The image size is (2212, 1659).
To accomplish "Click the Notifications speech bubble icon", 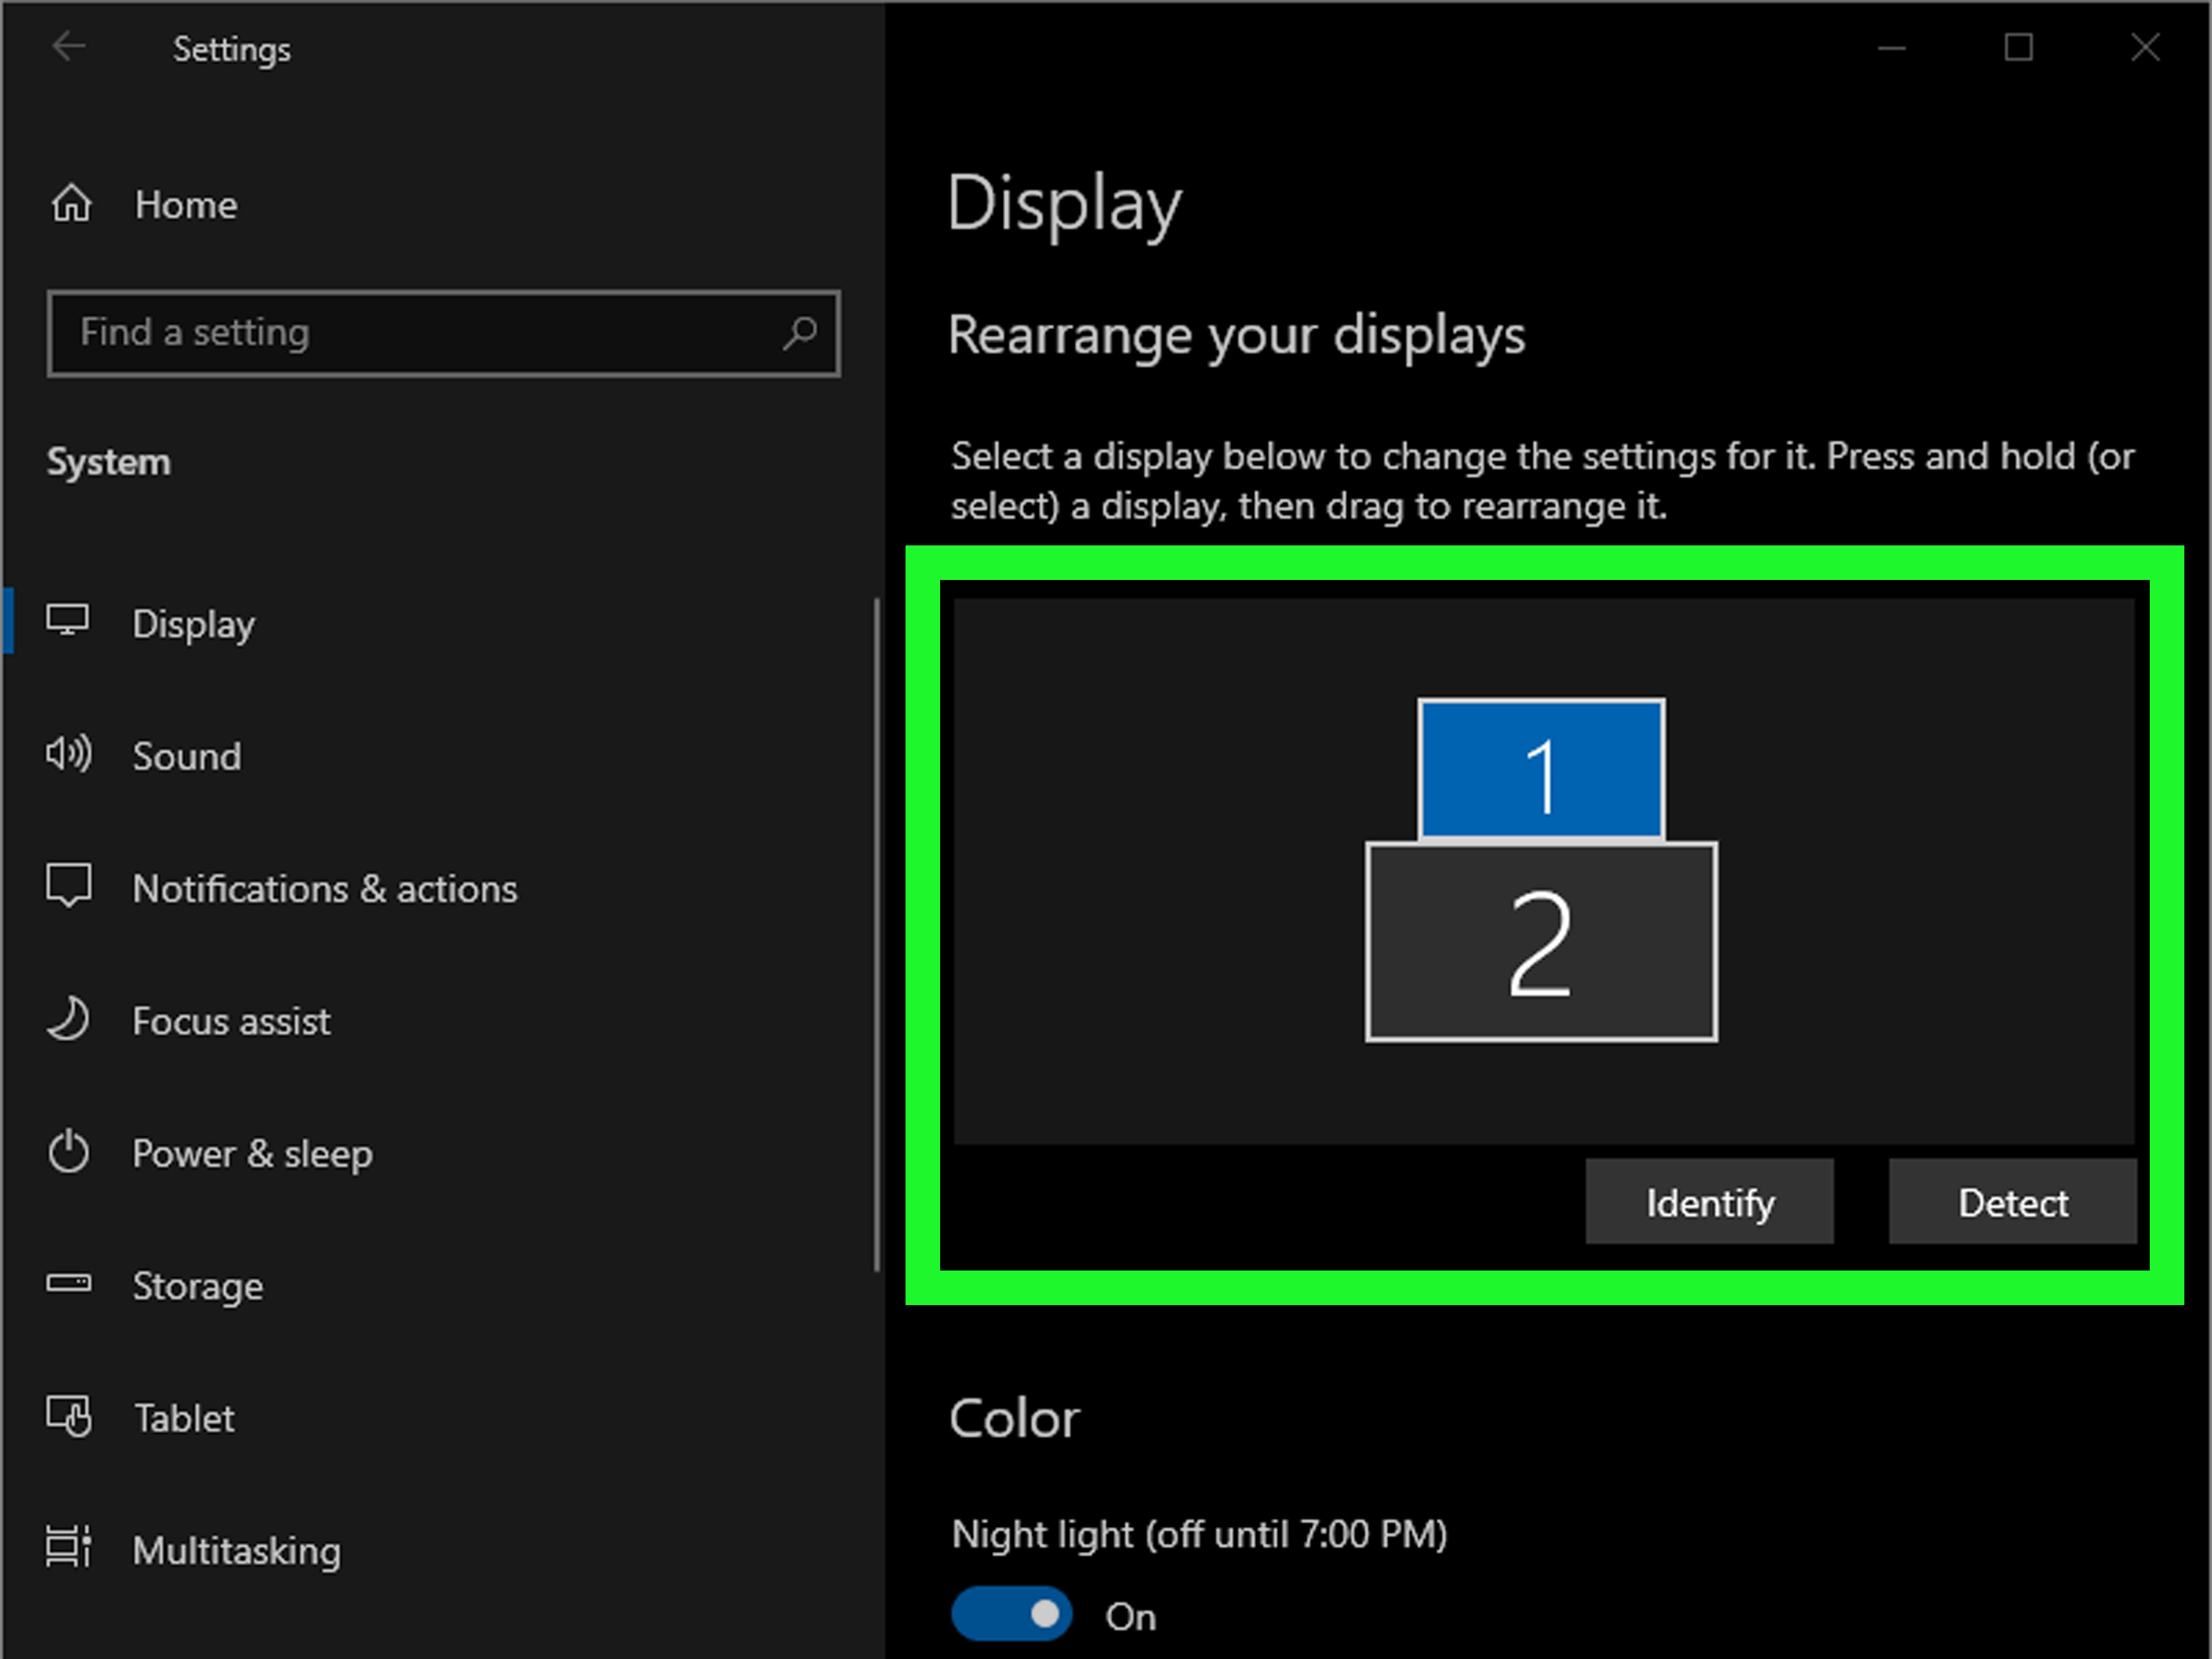I will coord(68,886).
